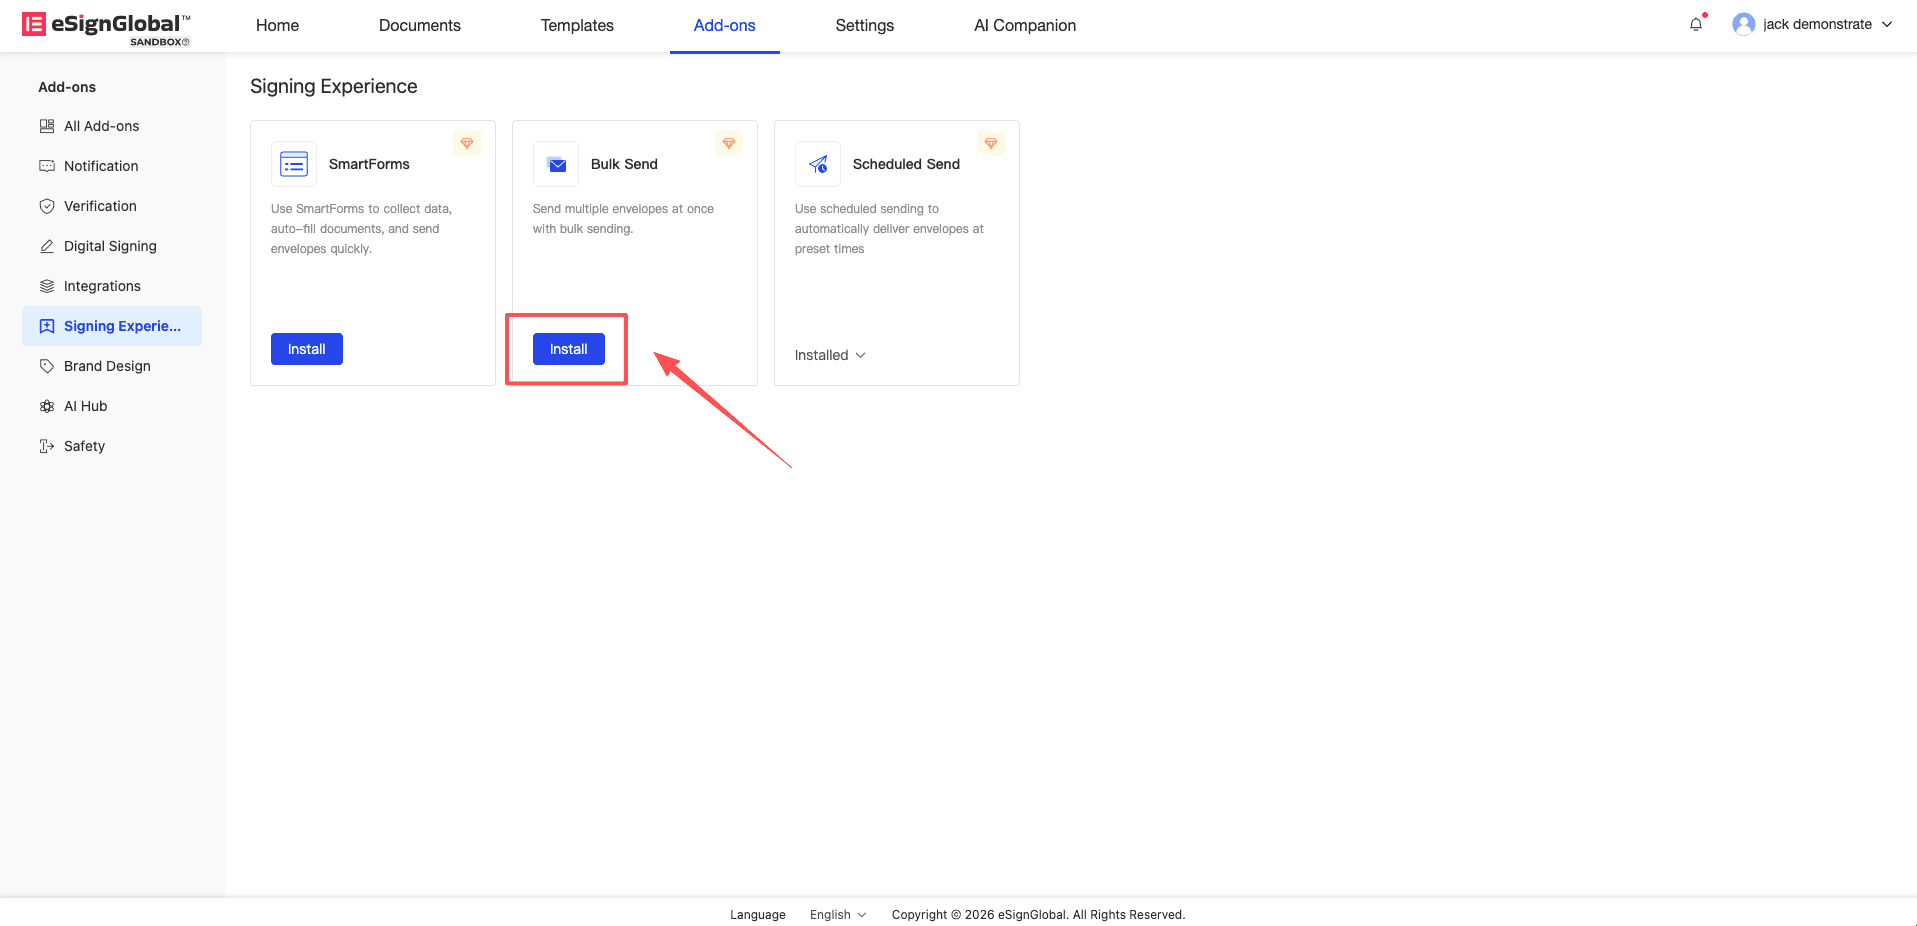Click the premium diamond badge on SmartForms
1917x926 pixels.
[x=467, y=143]
